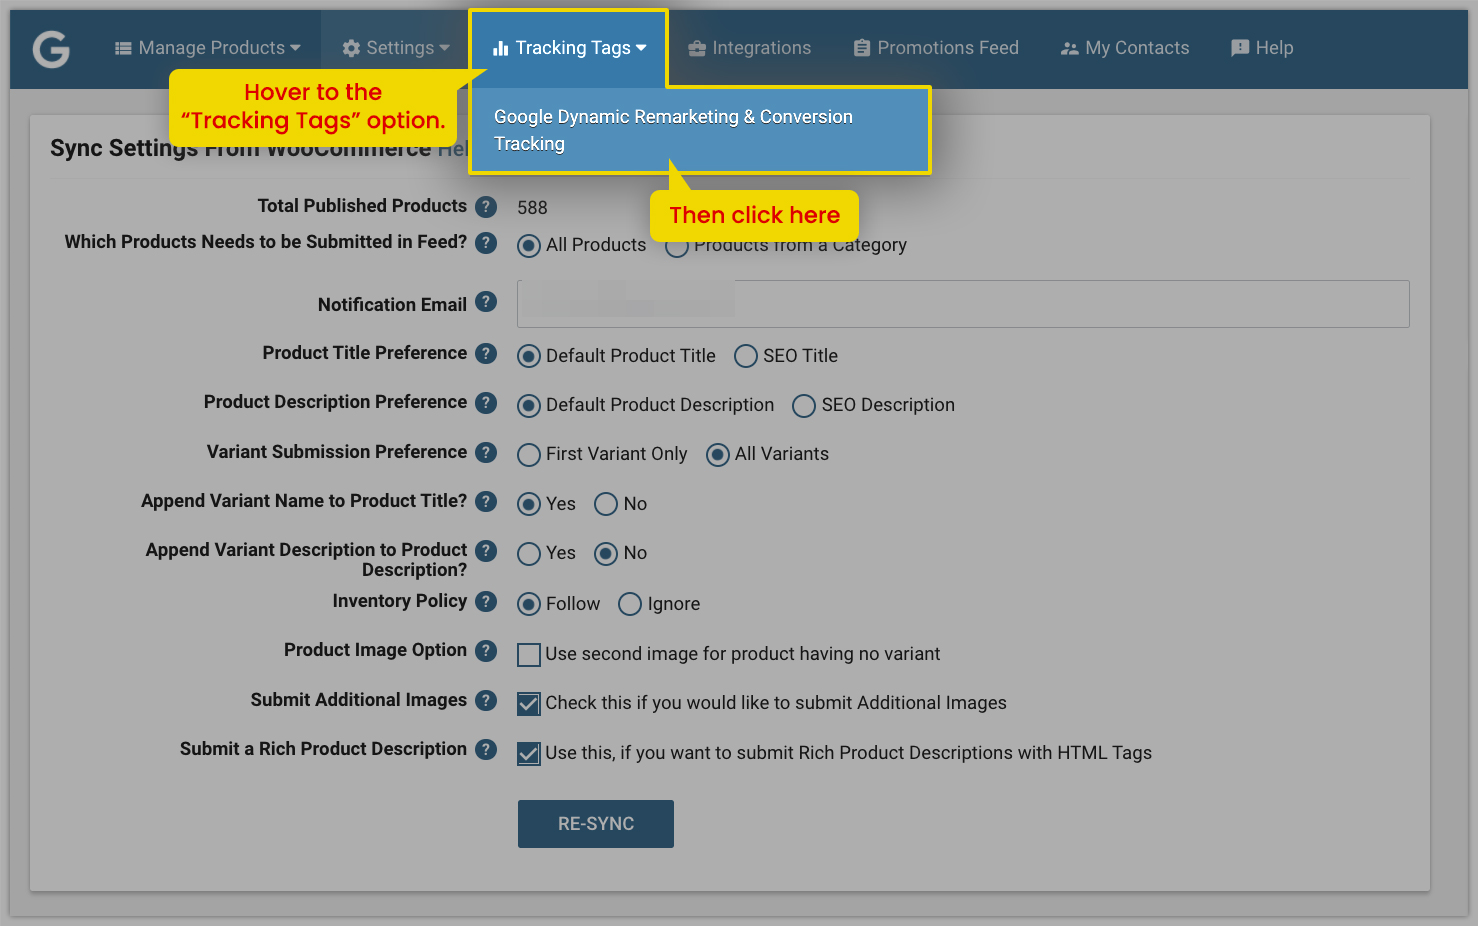Expand the Manage Products dropdown caret
The height and width of the screenshot is (926, 1478).
[295, 48]
